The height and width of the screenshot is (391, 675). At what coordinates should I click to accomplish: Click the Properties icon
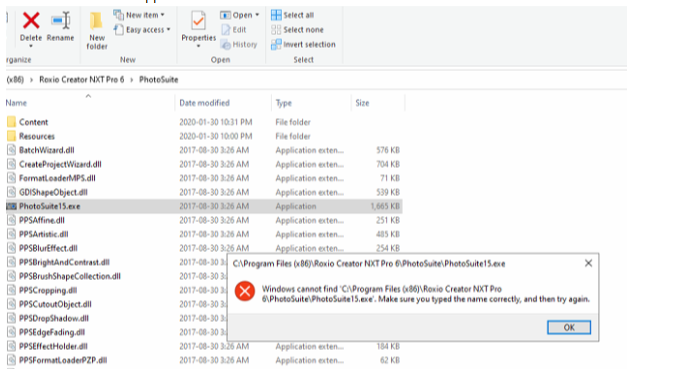[198, 21]
